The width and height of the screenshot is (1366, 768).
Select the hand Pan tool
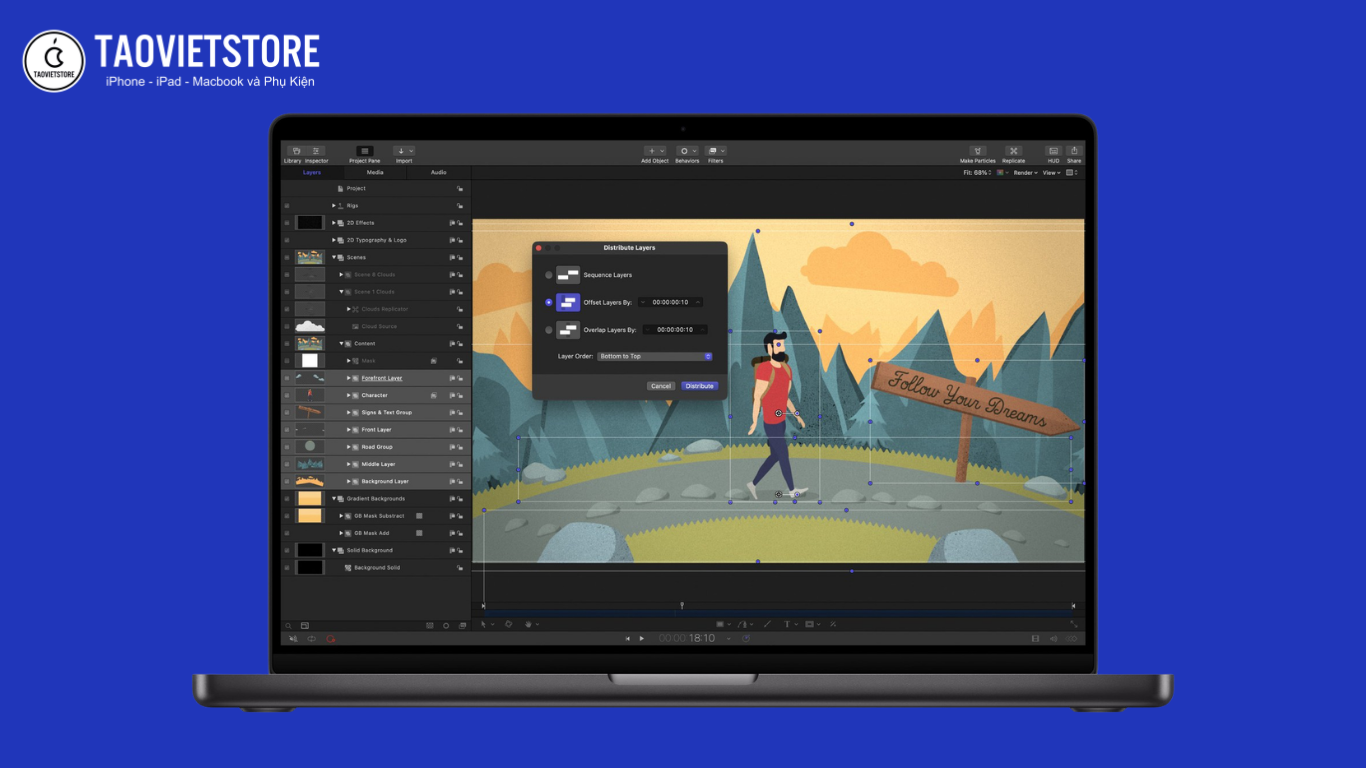[x=530, y=624]
